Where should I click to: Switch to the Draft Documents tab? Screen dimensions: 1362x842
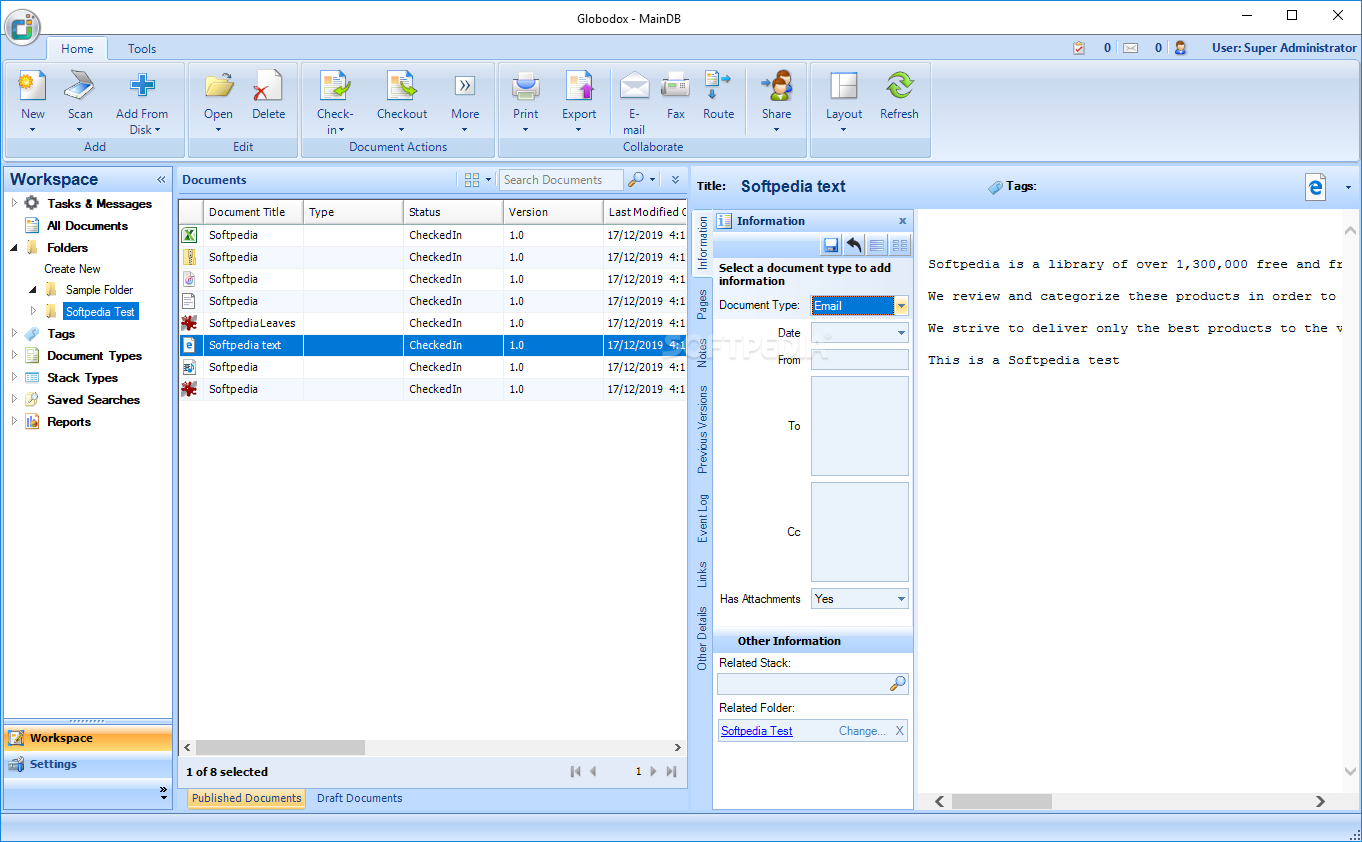359,798
